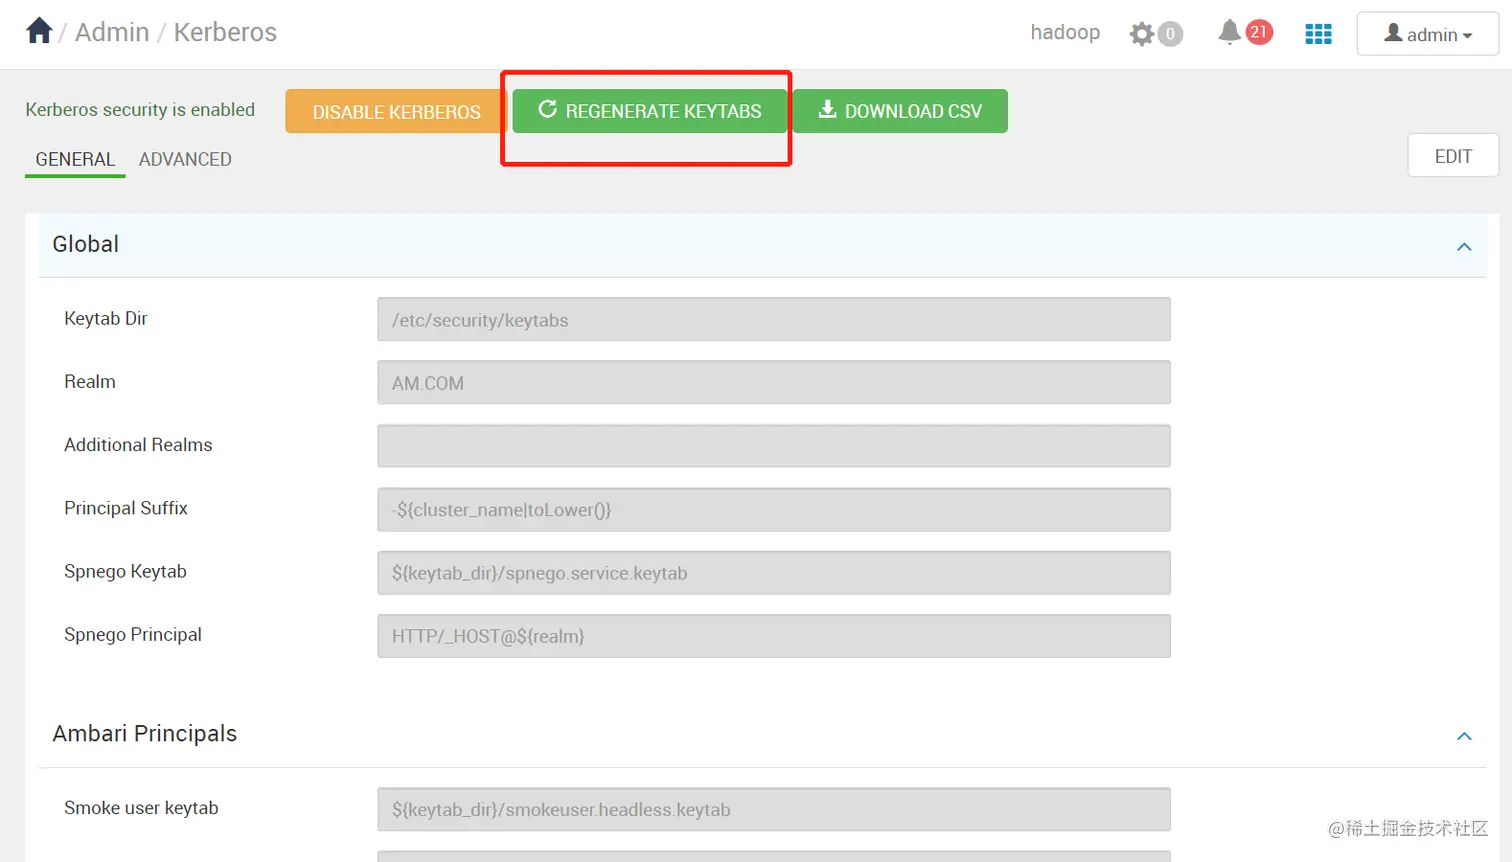Screen dimensions: 1512x862
Task: Click the background operations count 0 badge
Action: pyautogui.click(x=1170, y=34)
